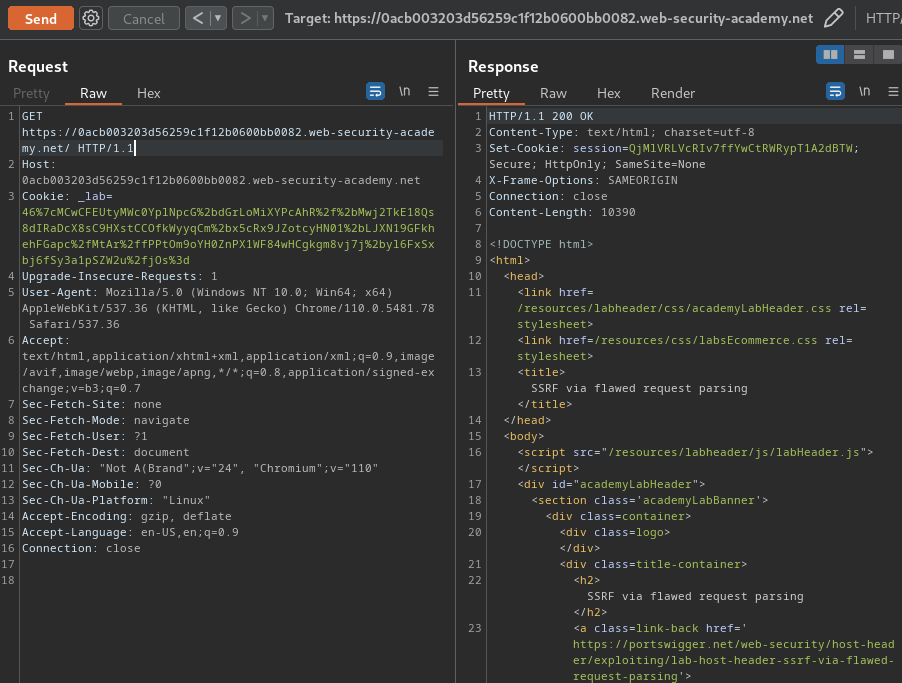Image resolution: width=902 pixels, height=683 pixels.
Task: Click academyLabHeader.css link href in response
Action: click(x=674, y=308)
